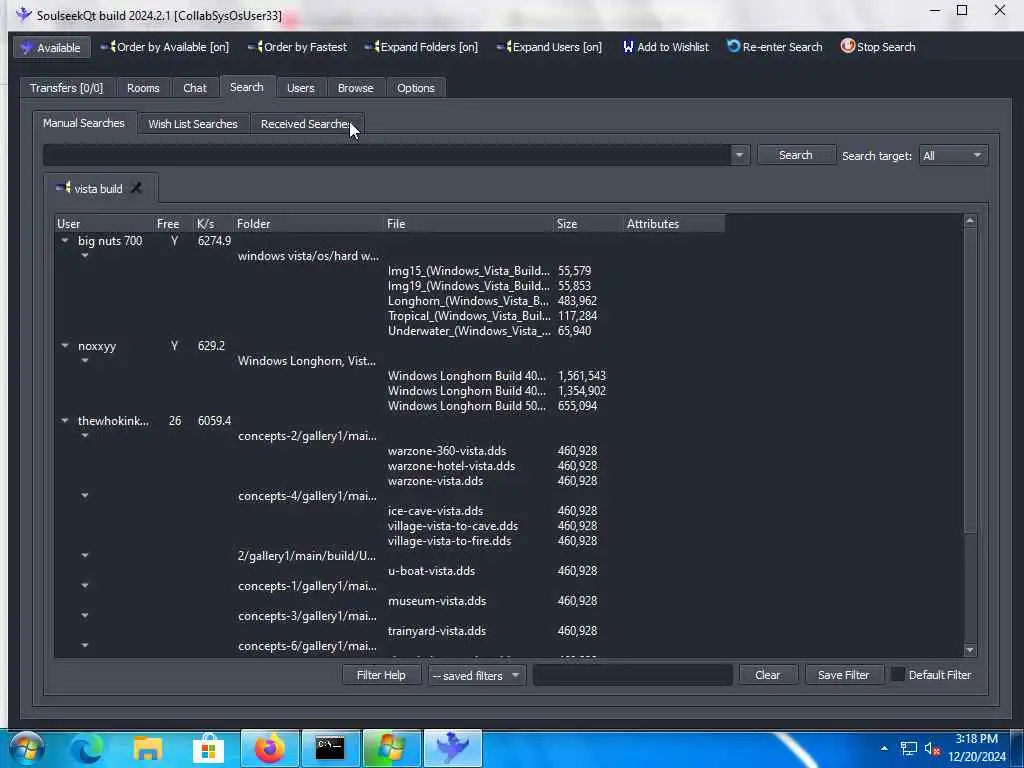Image resolution: width=1024 pixels, height=768 pixels.
Task: Collapse Windows Longhorn, Vist... folder
Action: (85, 361)
